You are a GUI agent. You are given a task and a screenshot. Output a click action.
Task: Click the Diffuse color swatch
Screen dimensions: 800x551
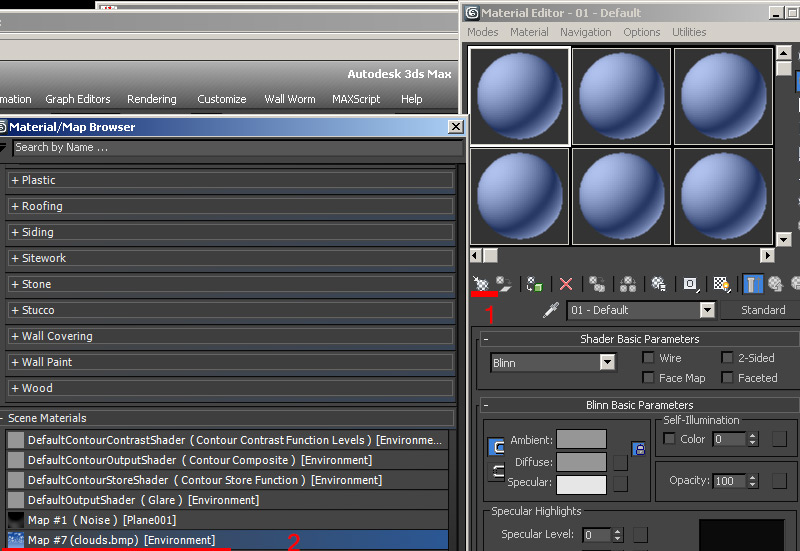[581, 462]
